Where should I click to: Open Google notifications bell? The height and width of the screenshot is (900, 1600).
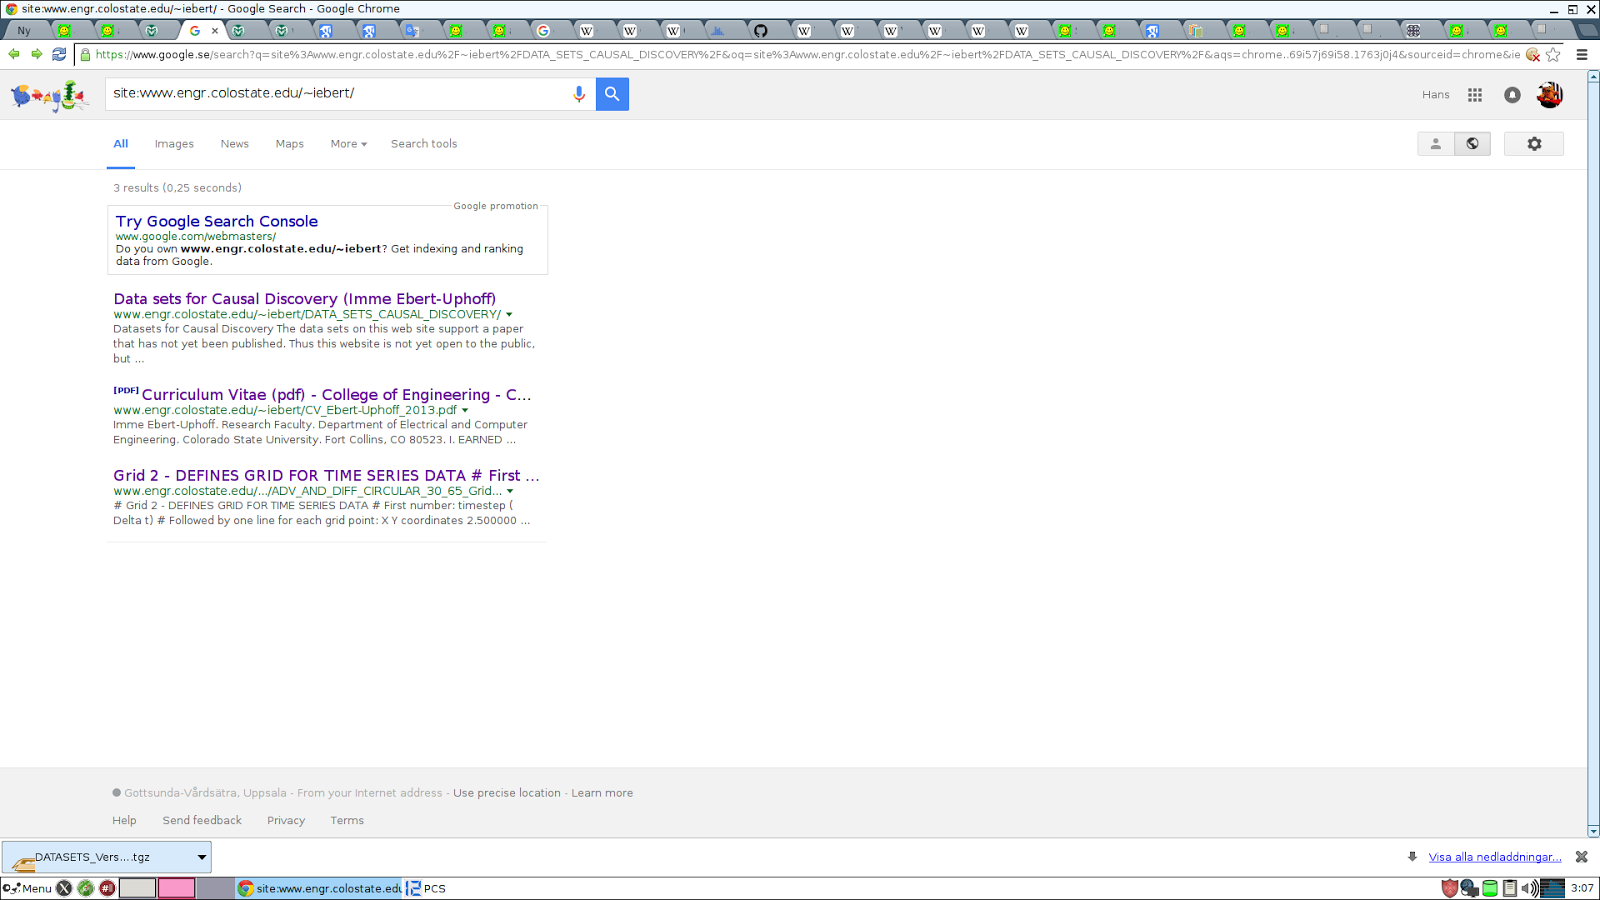point(1512,95)
